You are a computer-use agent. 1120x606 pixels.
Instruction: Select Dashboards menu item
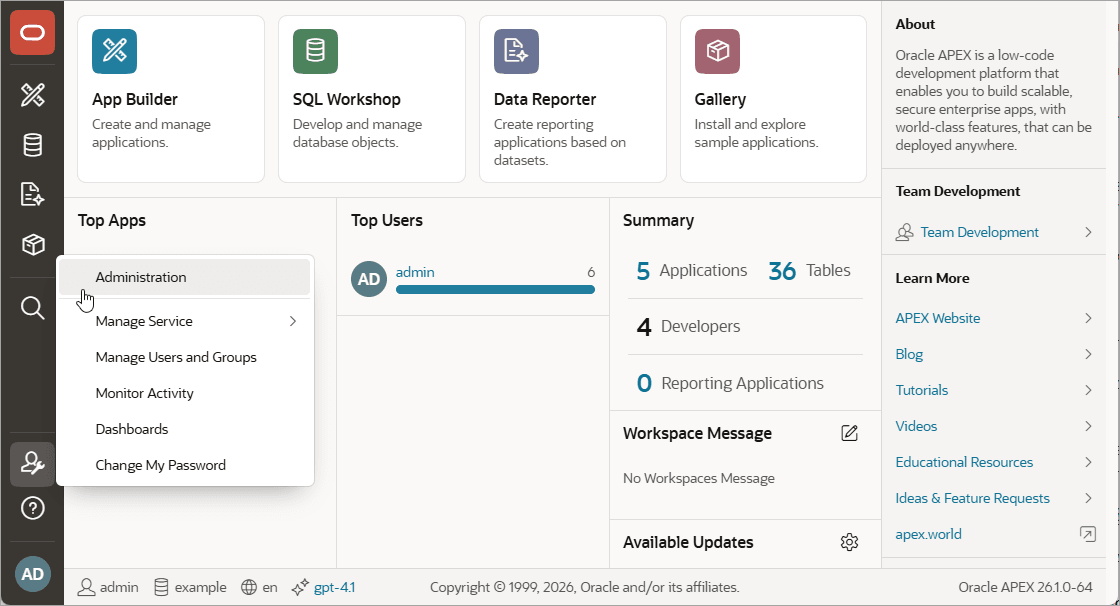pos(185,429)
